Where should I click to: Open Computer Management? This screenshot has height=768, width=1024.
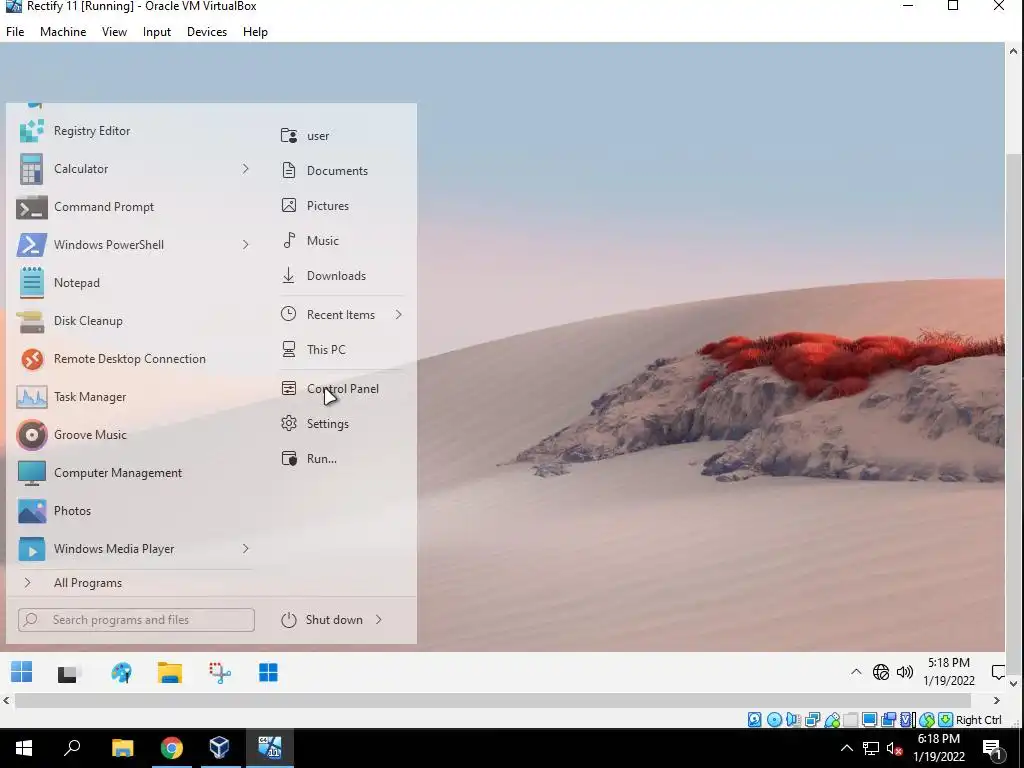click(x=118, y=473)
